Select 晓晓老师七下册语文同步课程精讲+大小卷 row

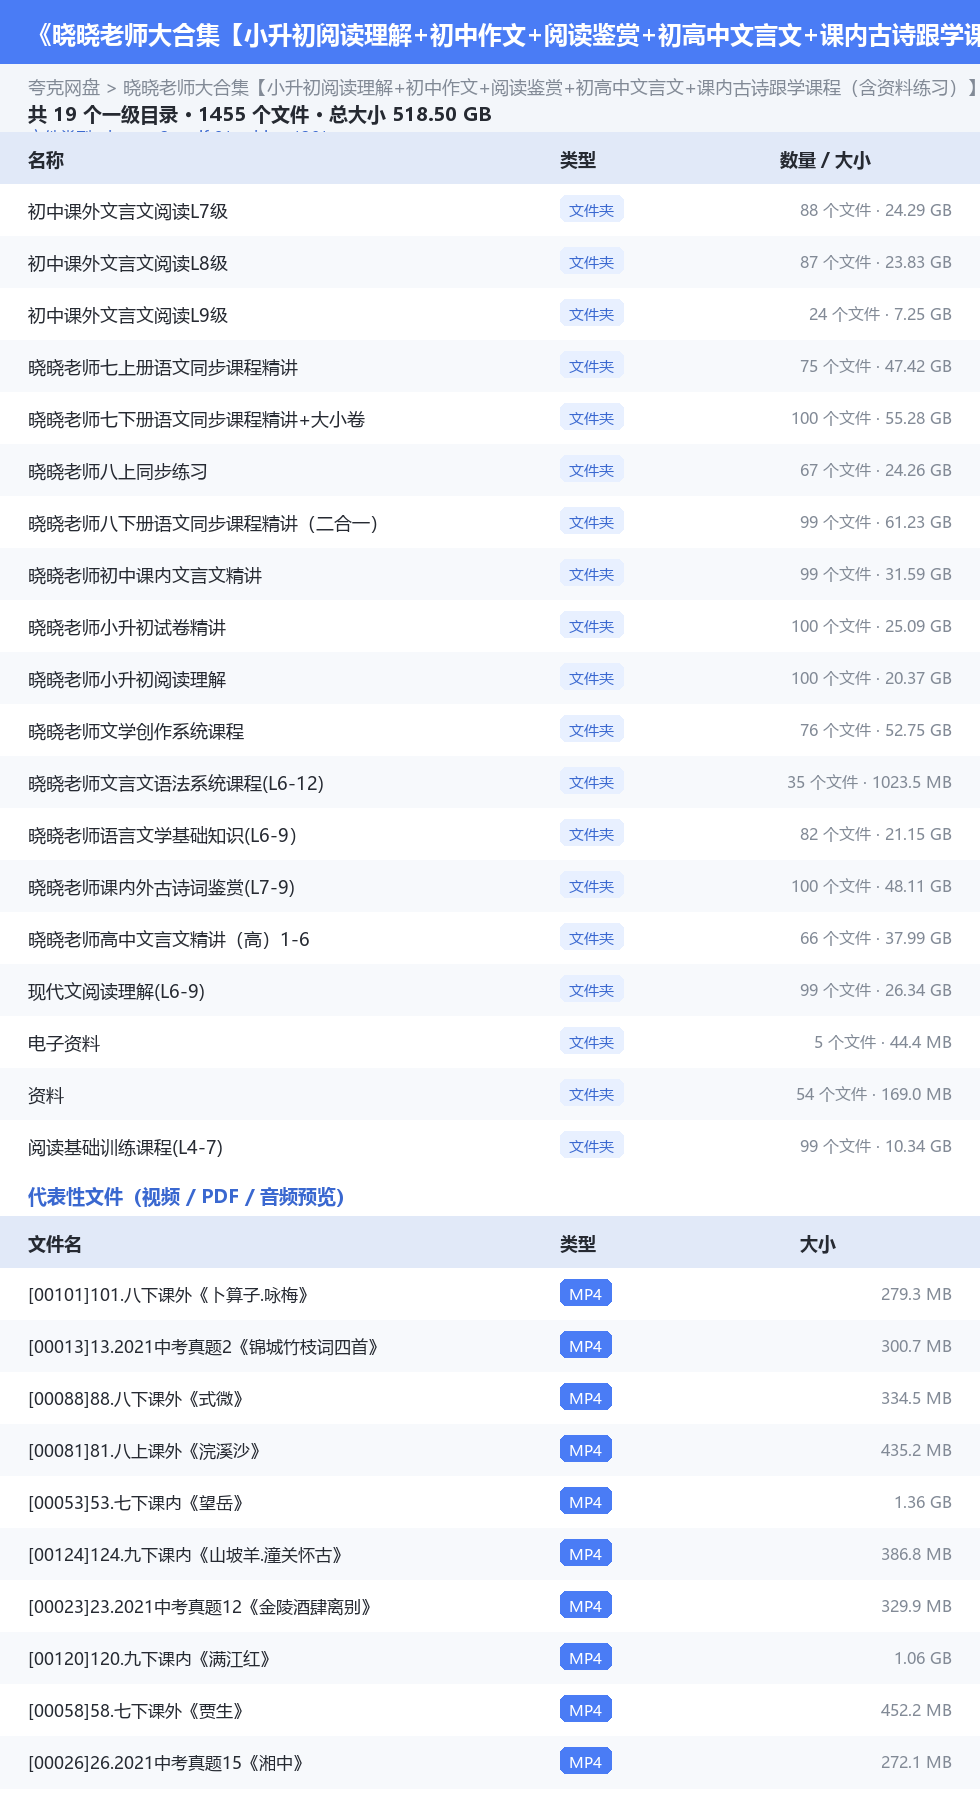pyautogui.click(x=490, y=419)
